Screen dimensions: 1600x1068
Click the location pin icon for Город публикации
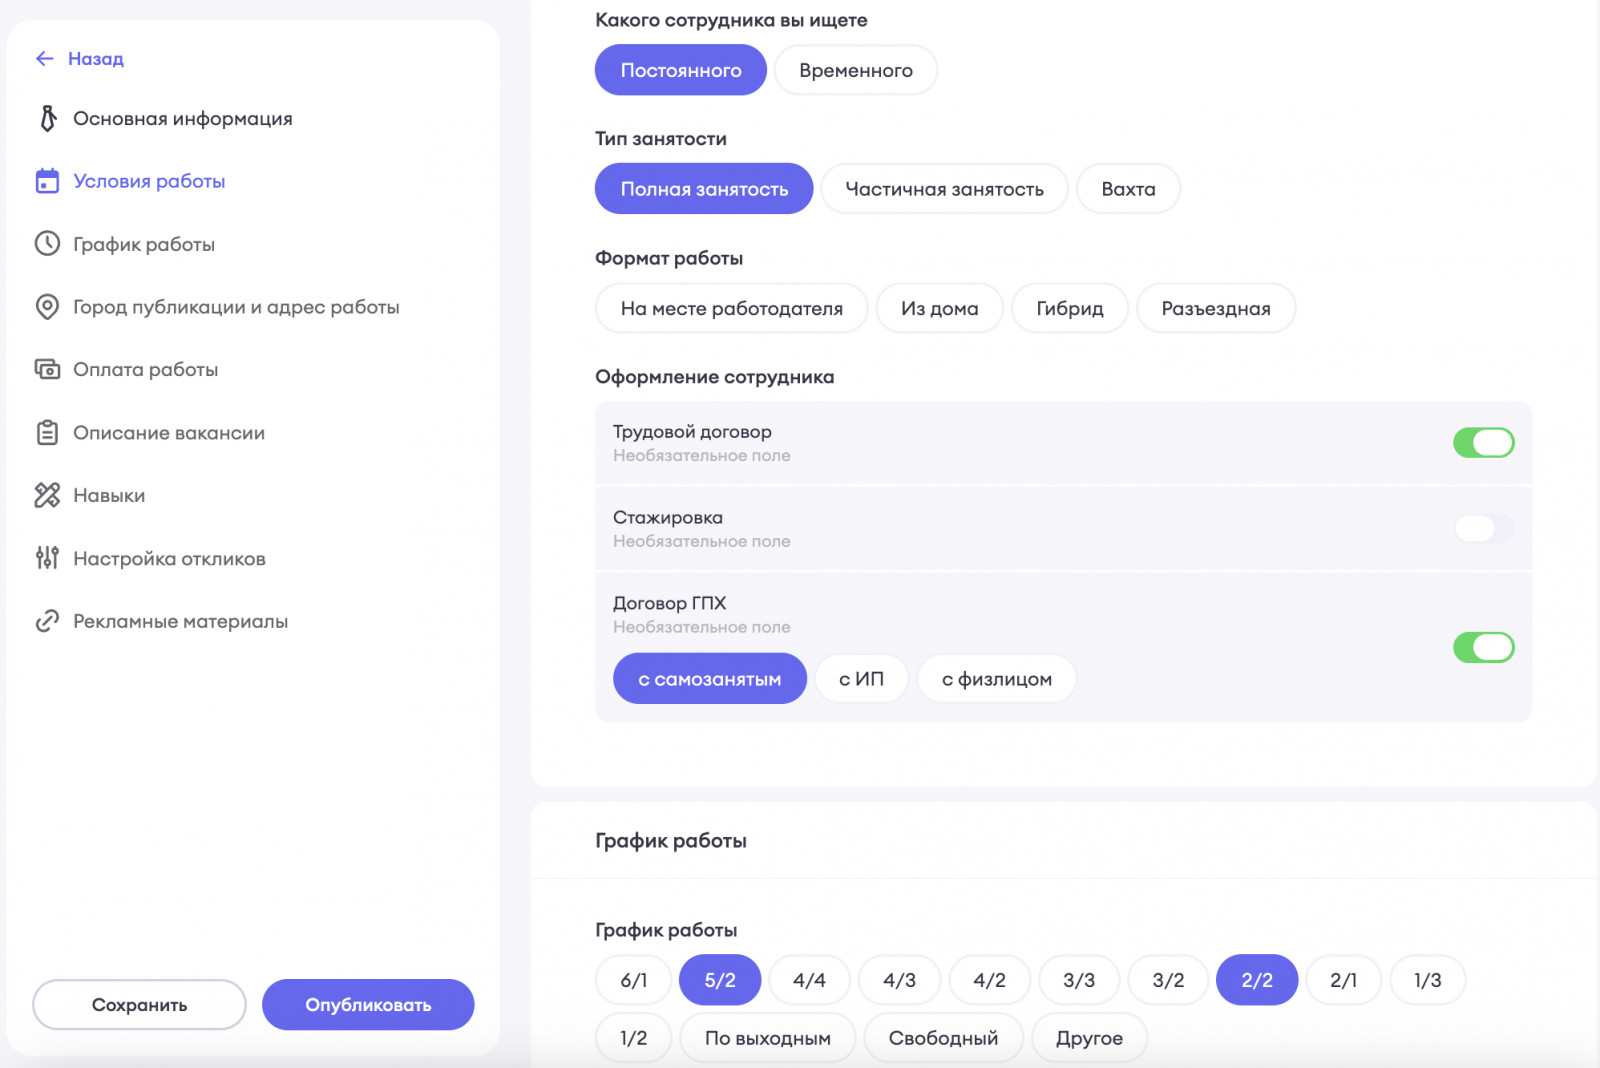coord(47,307)
